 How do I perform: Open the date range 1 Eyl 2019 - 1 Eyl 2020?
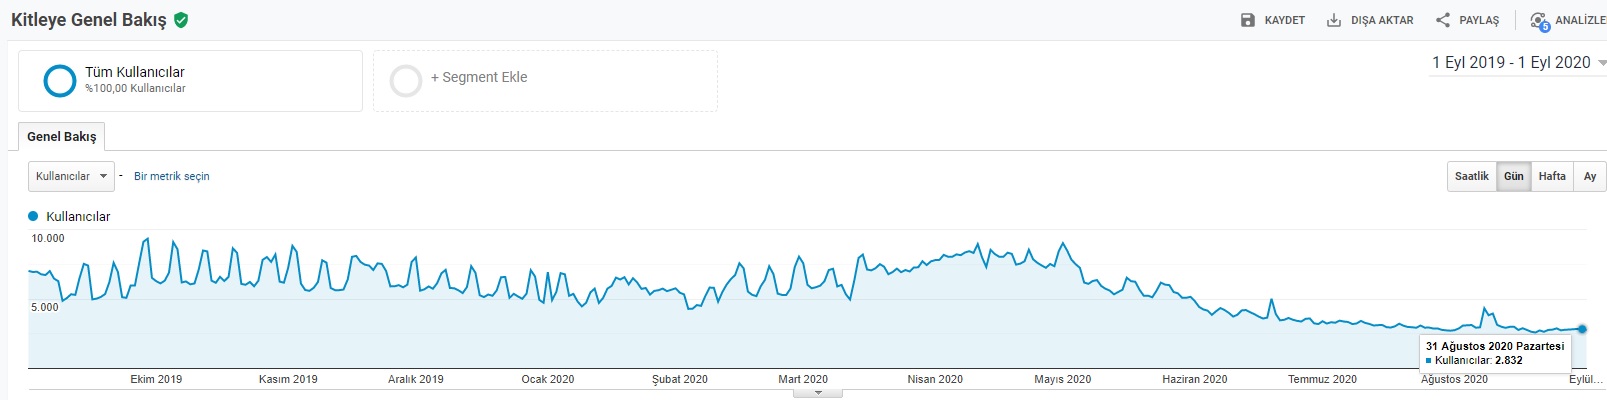tap(1511, 62)
